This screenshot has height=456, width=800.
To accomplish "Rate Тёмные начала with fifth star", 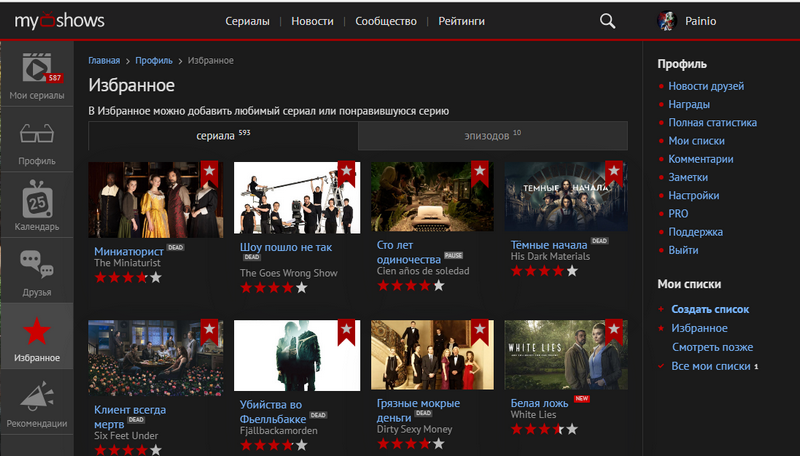I will pos(572,271).
